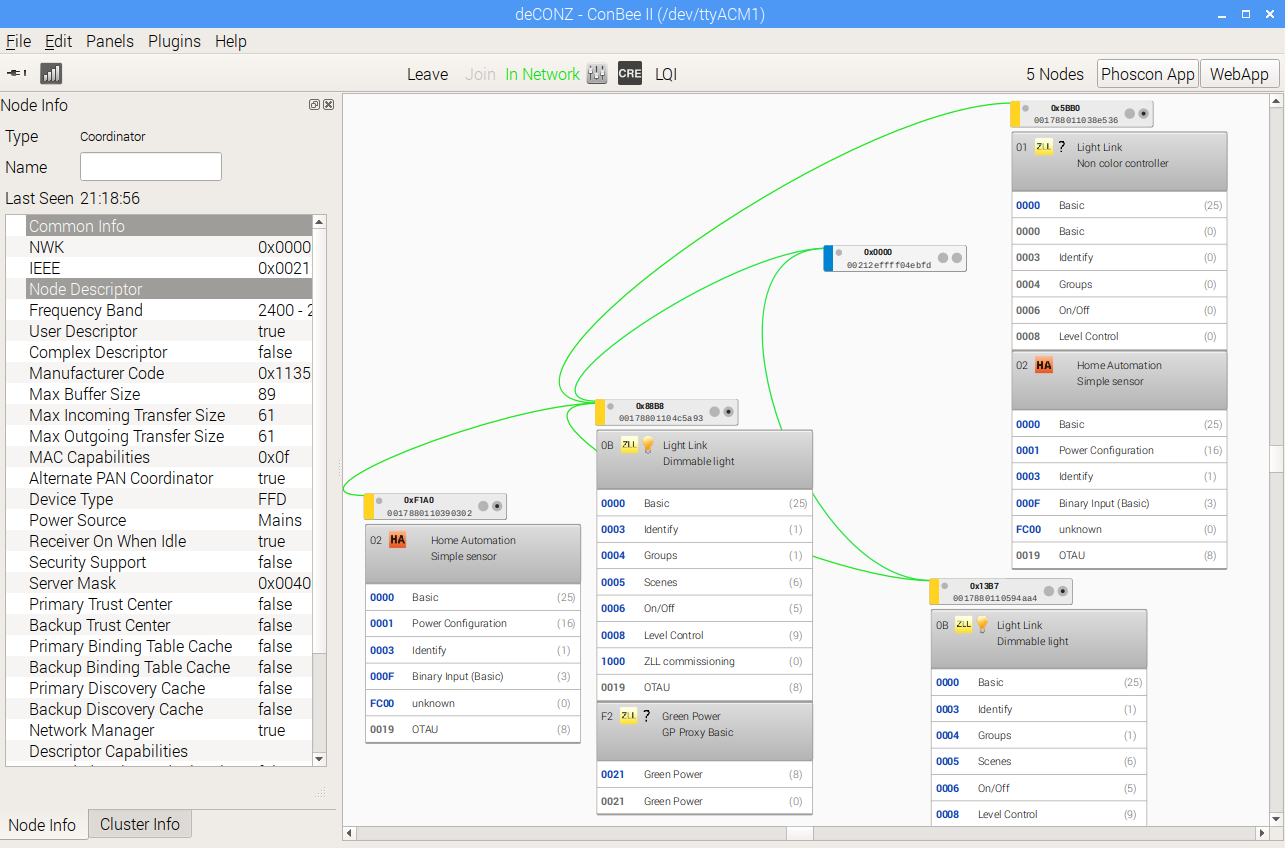Click Node Info list scroll-down arrow
Screen dimensions: 1285x848
(320, 759)
